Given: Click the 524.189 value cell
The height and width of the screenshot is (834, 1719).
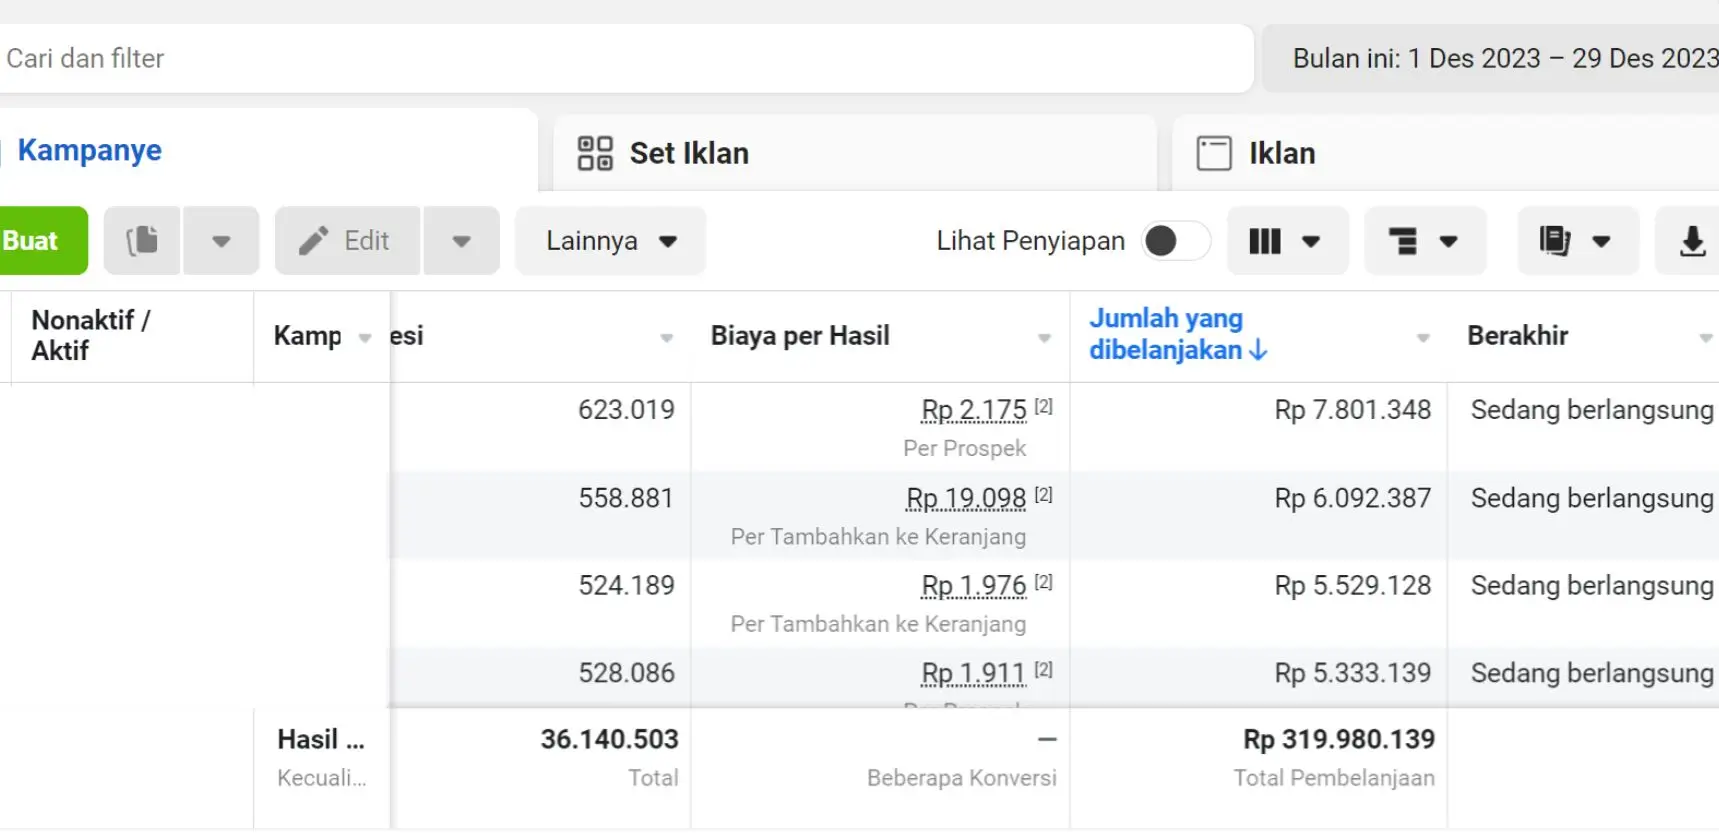Looking at the screenshot, I should tap(626, 585).
